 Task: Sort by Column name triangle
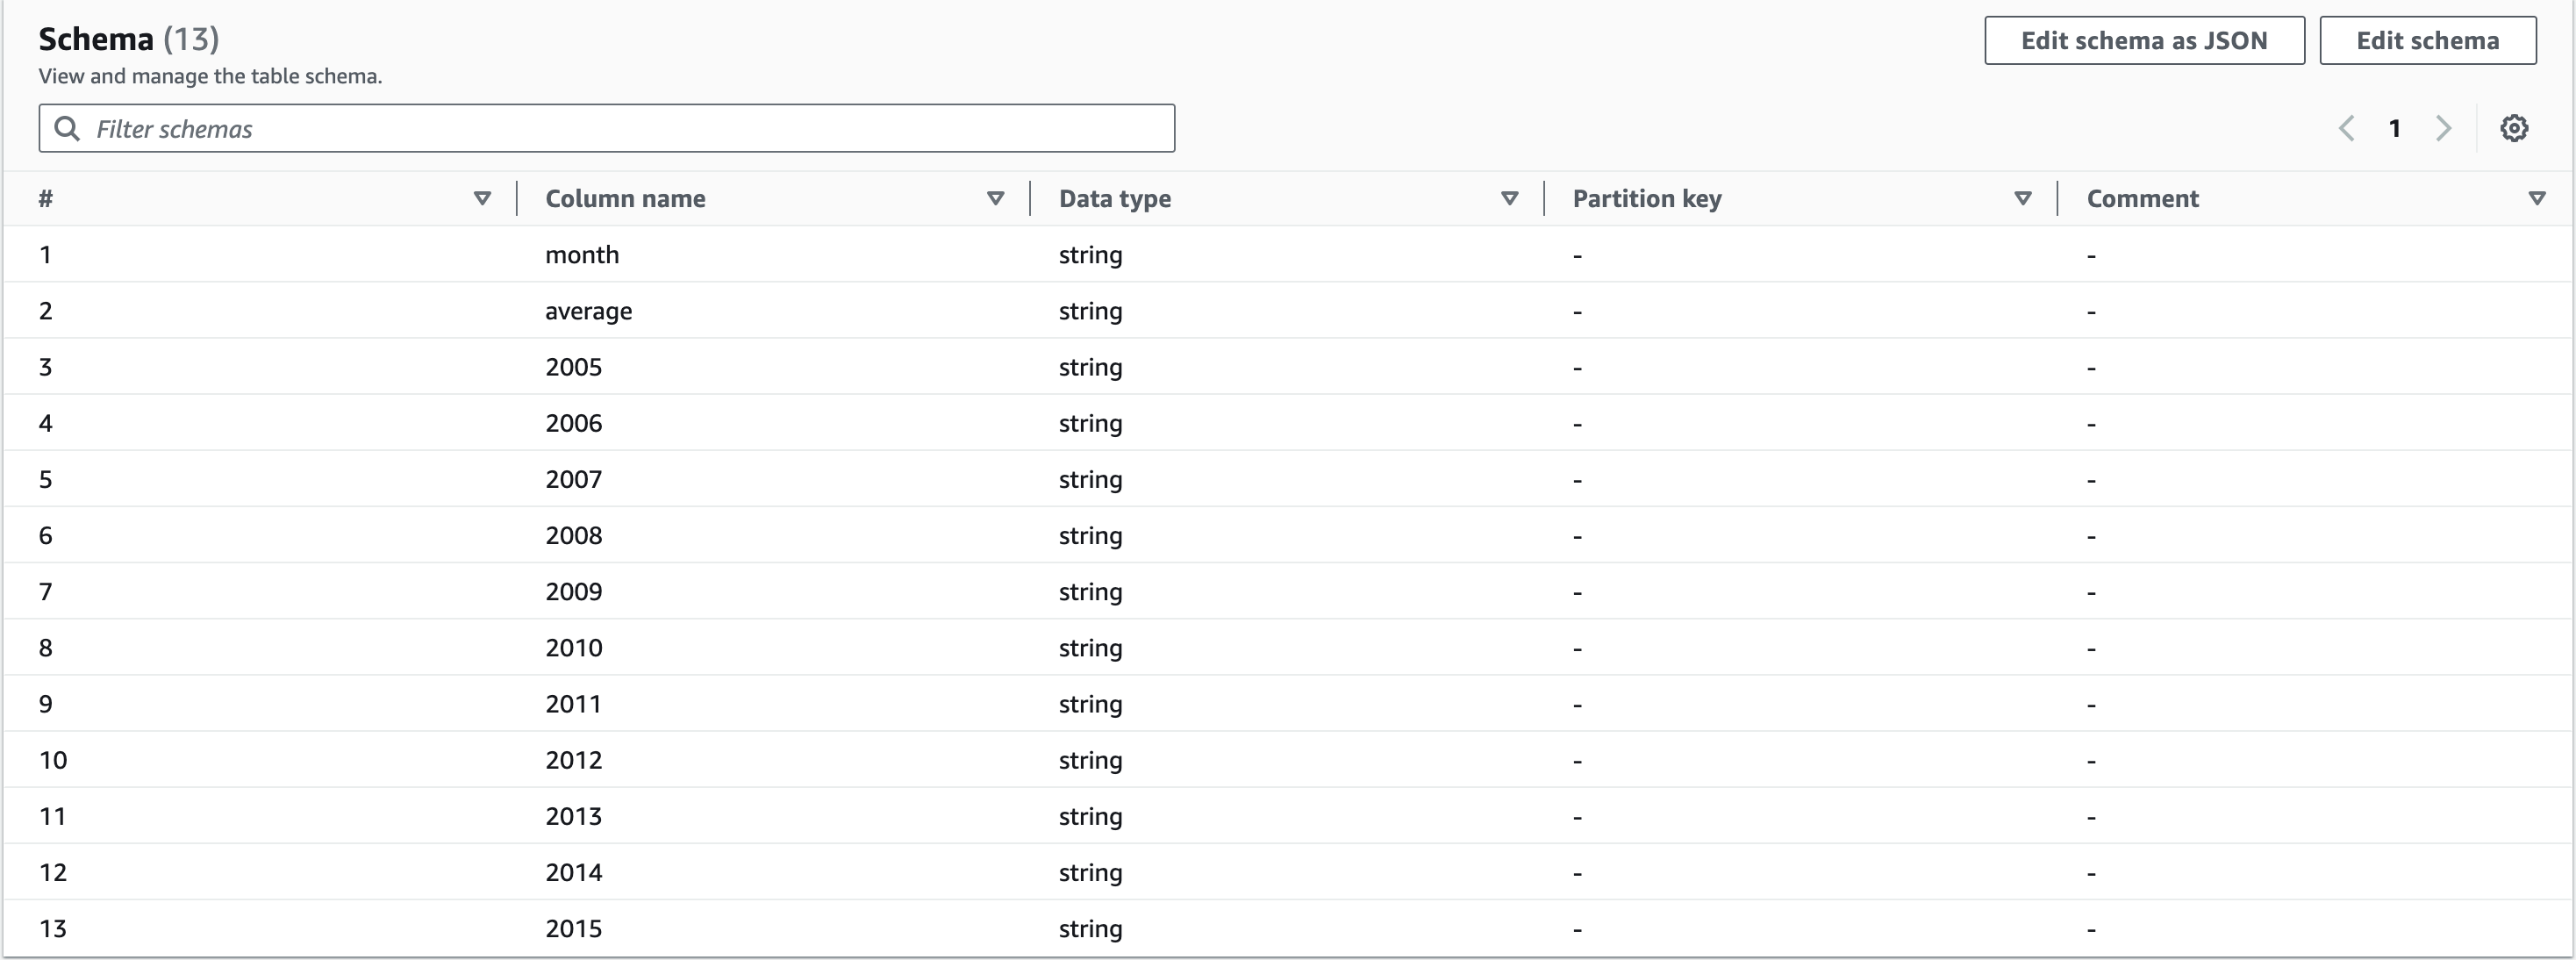point(995,198)
